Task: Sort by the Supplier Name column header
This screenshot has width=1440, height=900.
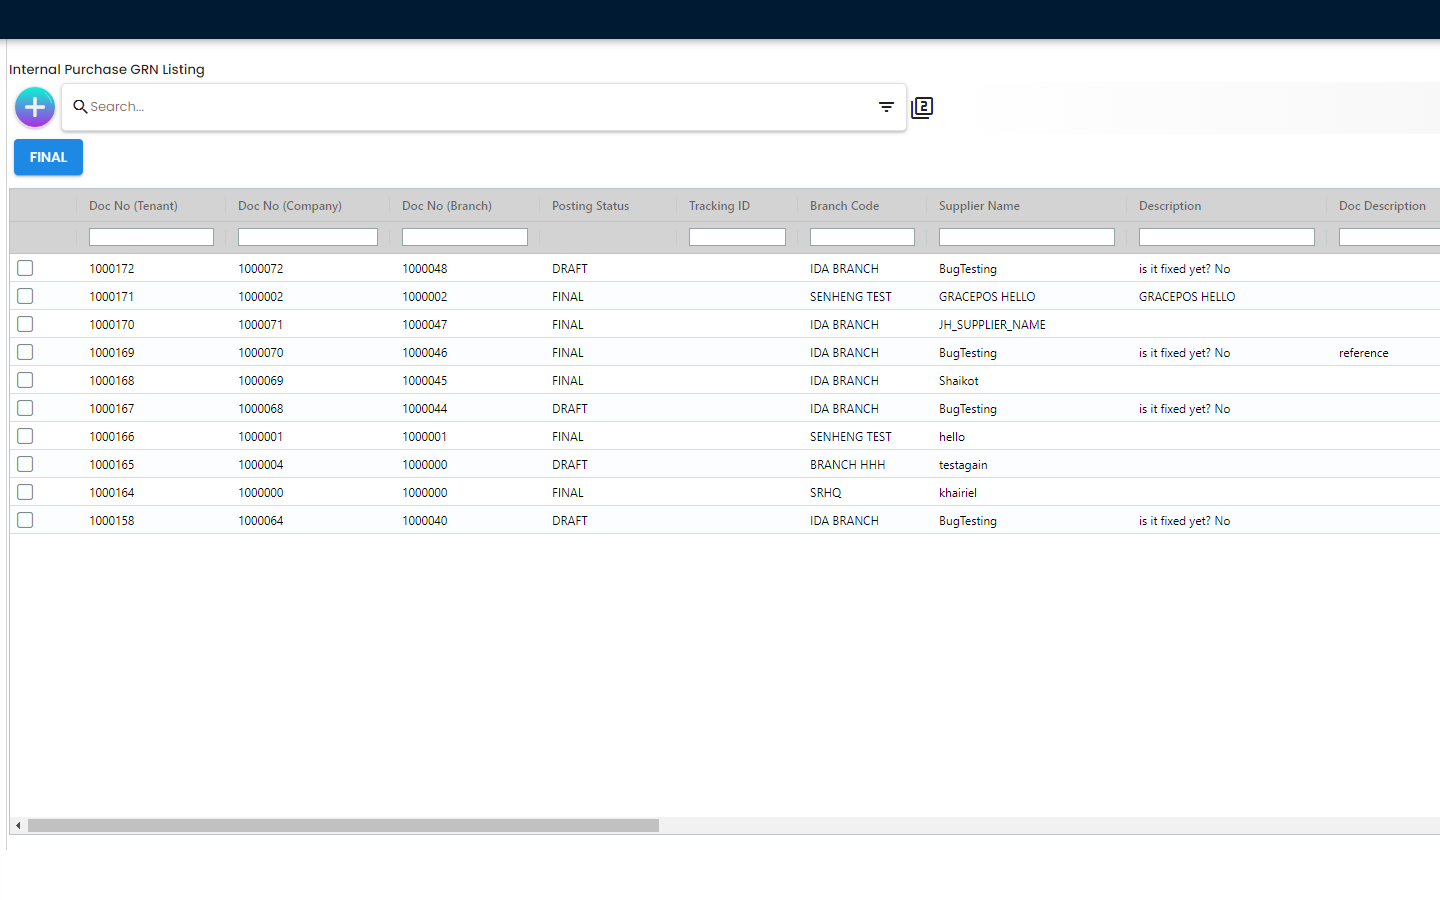Action: click(x=979, y=206)
